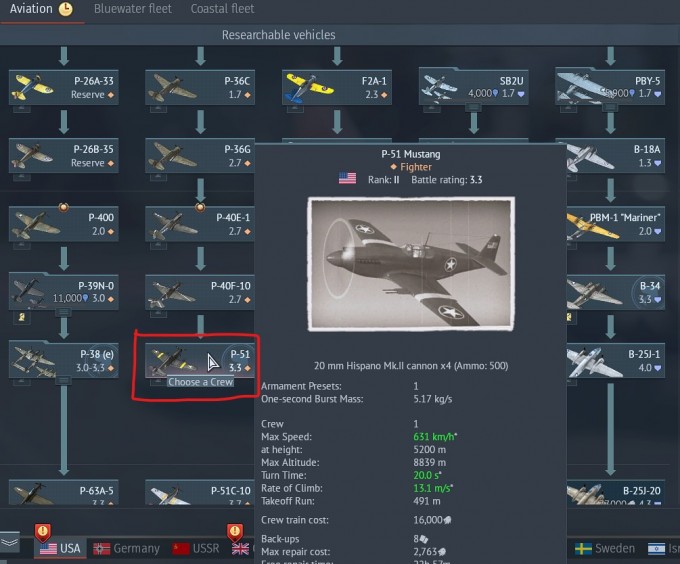This screenshot has width=680, height=564.
Task: Click the Researchable vehicles header
Action: coord(278,35)
